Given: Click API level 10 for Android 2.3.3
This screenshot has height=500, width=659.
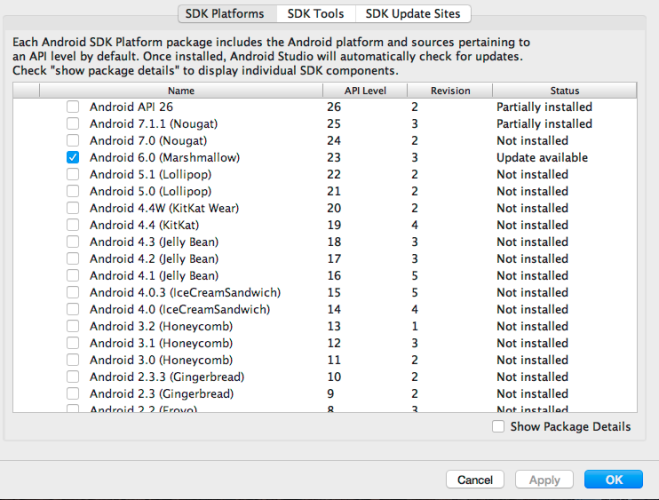Looking at the screenshot, I should (334, 376).
